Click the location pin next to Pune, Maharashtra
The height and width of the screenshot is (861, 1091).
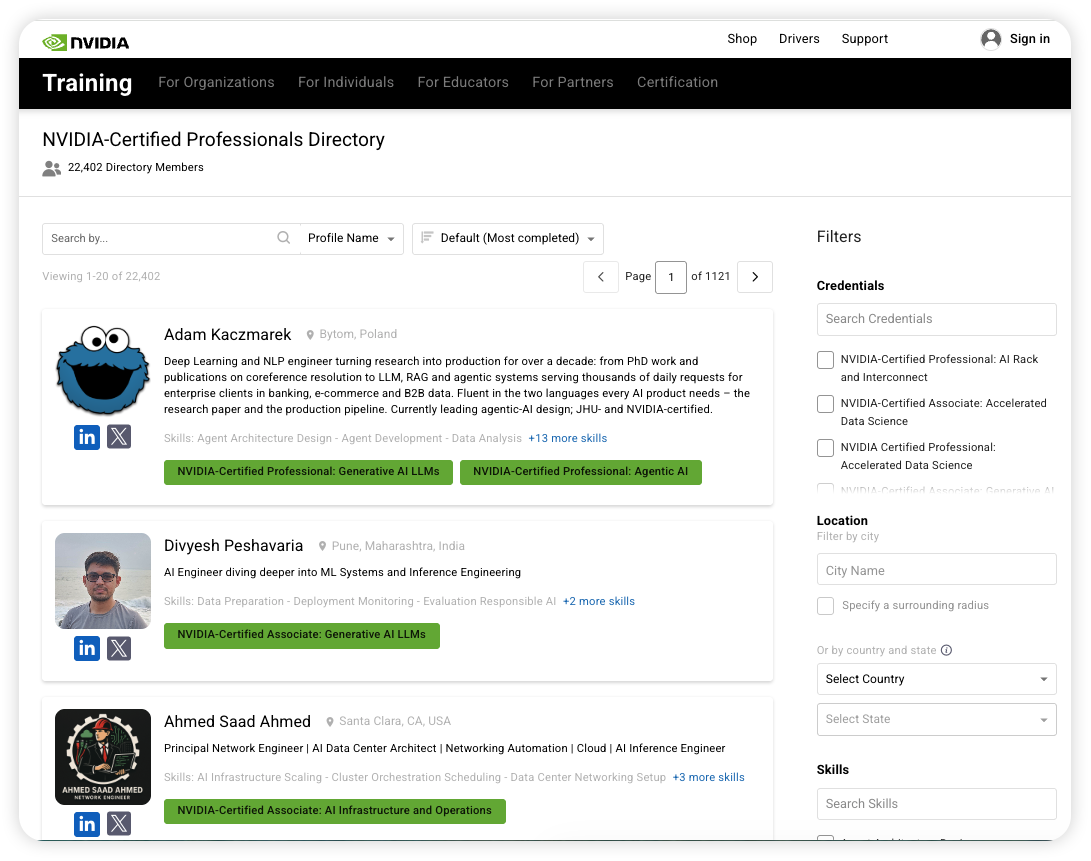322,546
